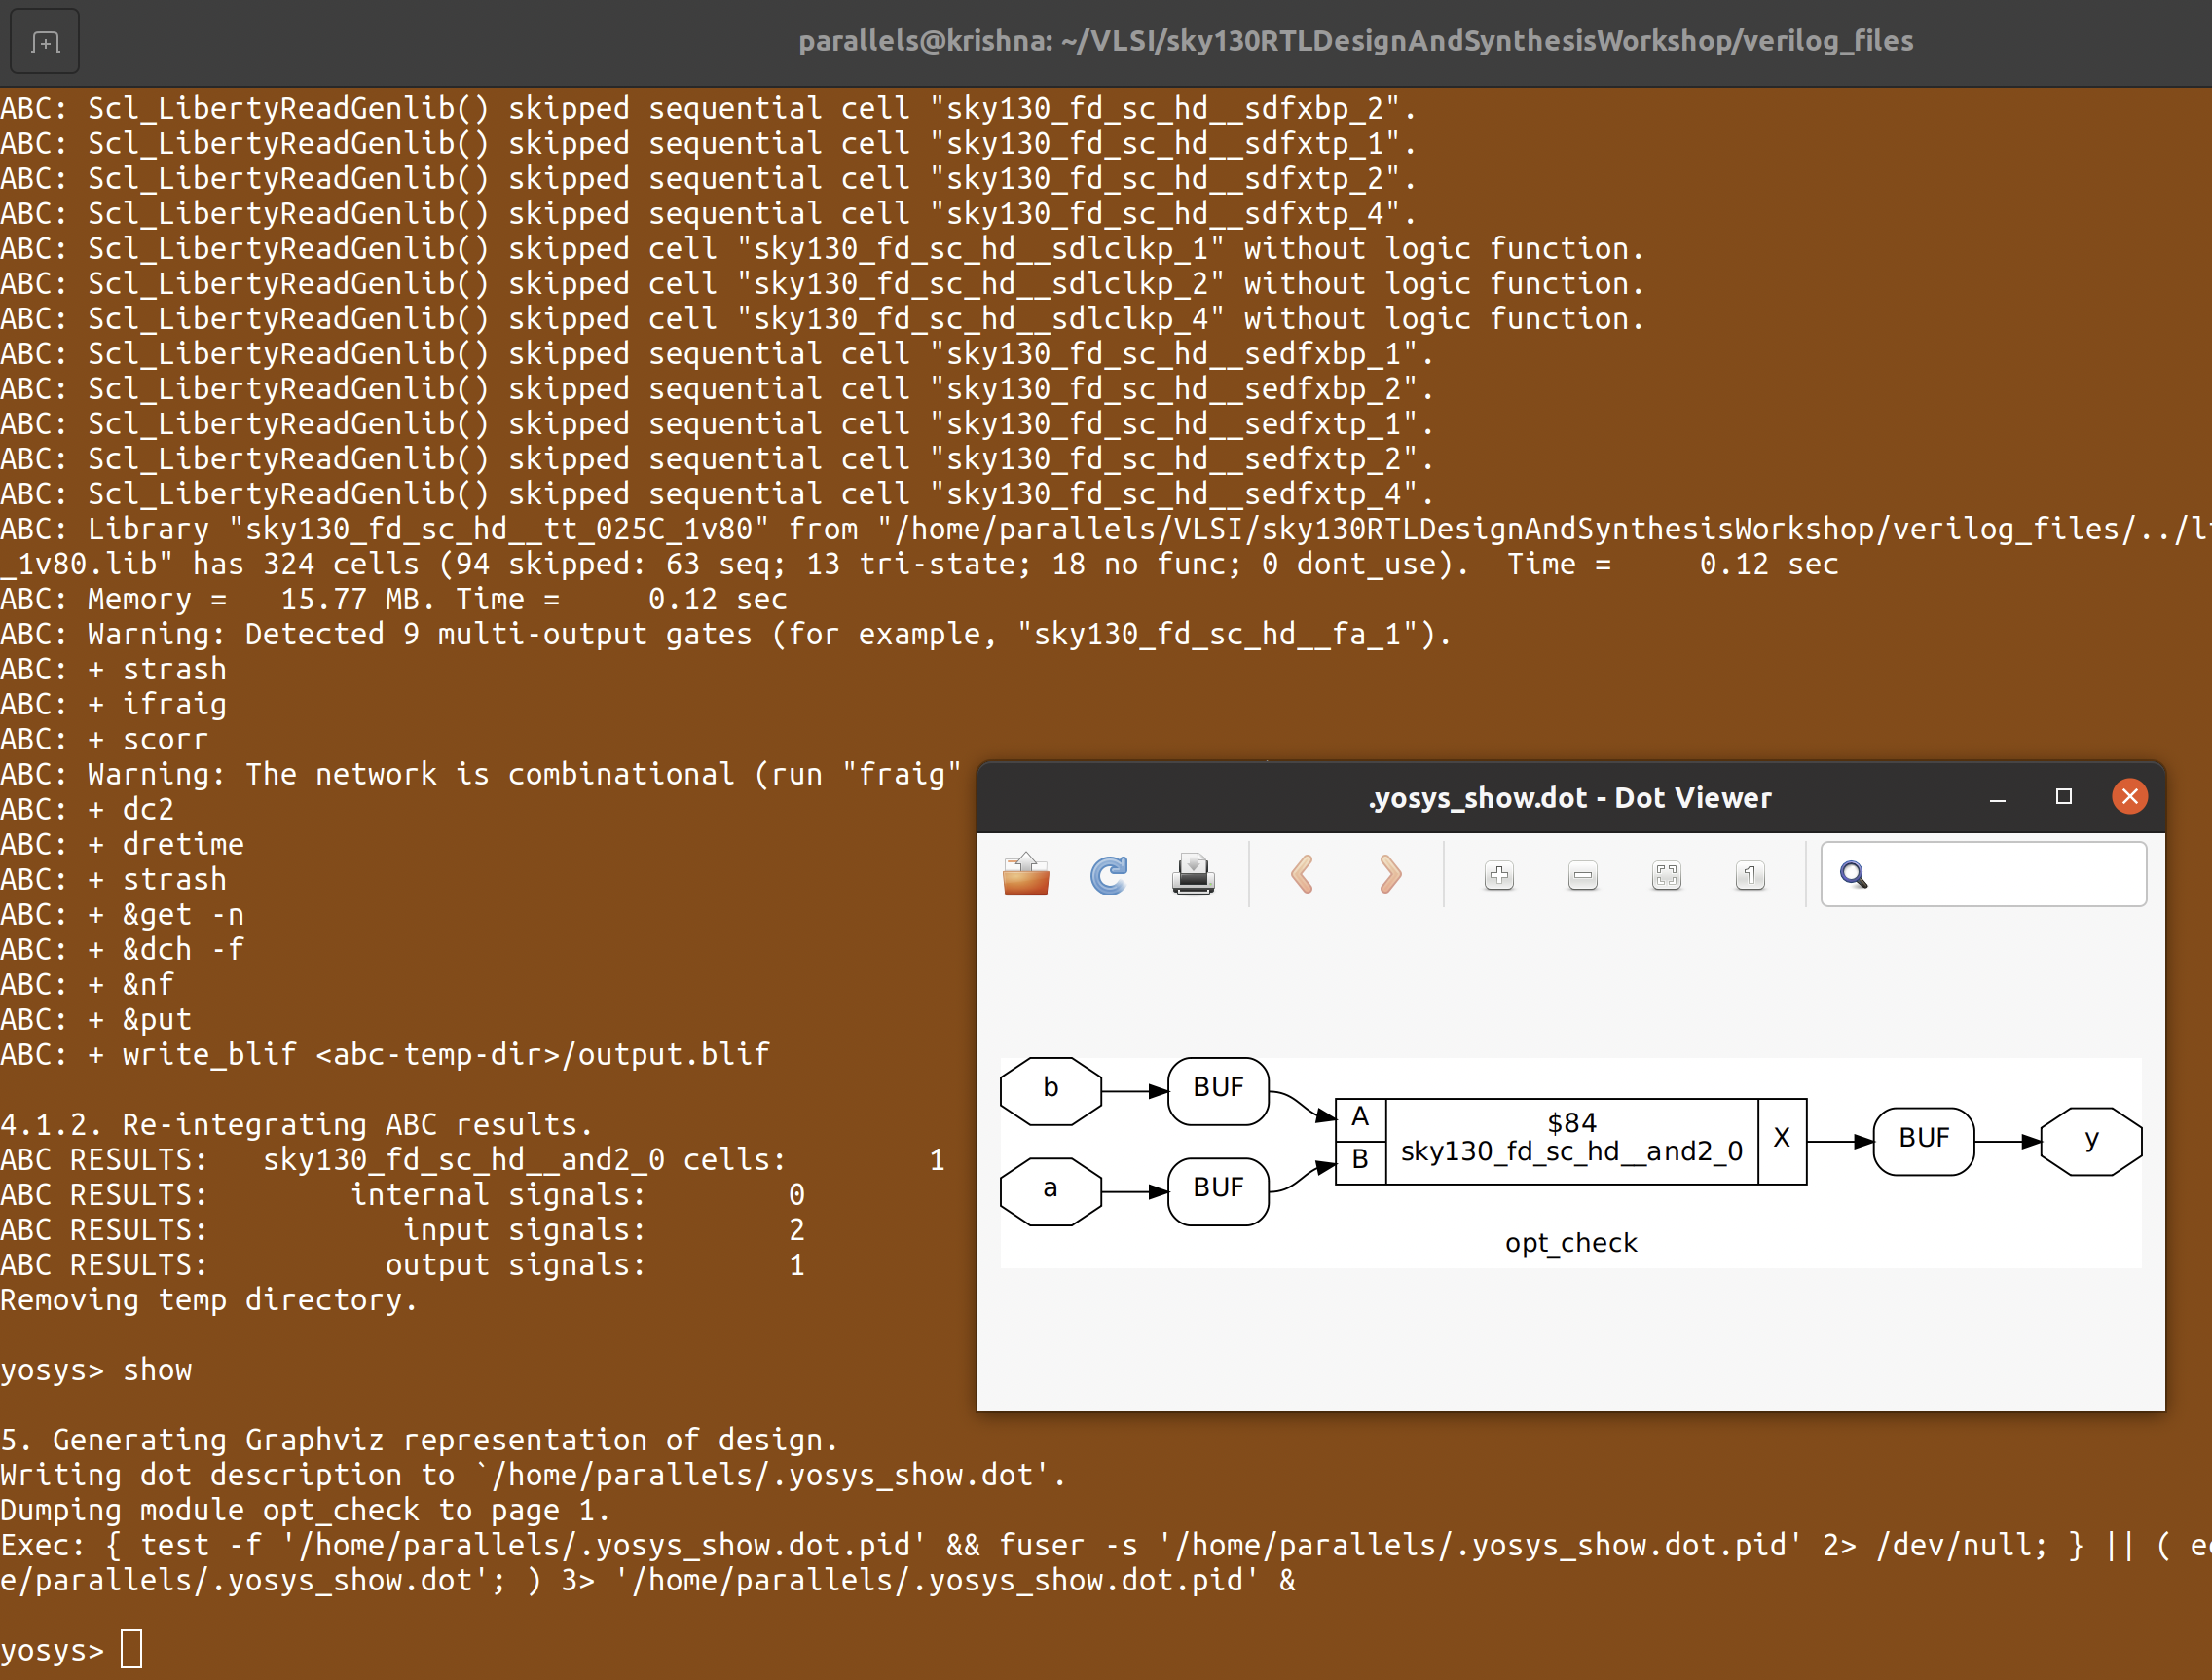This screenshot has height=1680, width=2212.
Task: Maximize the Dot Viewer window
Action: pos(2063,797)
